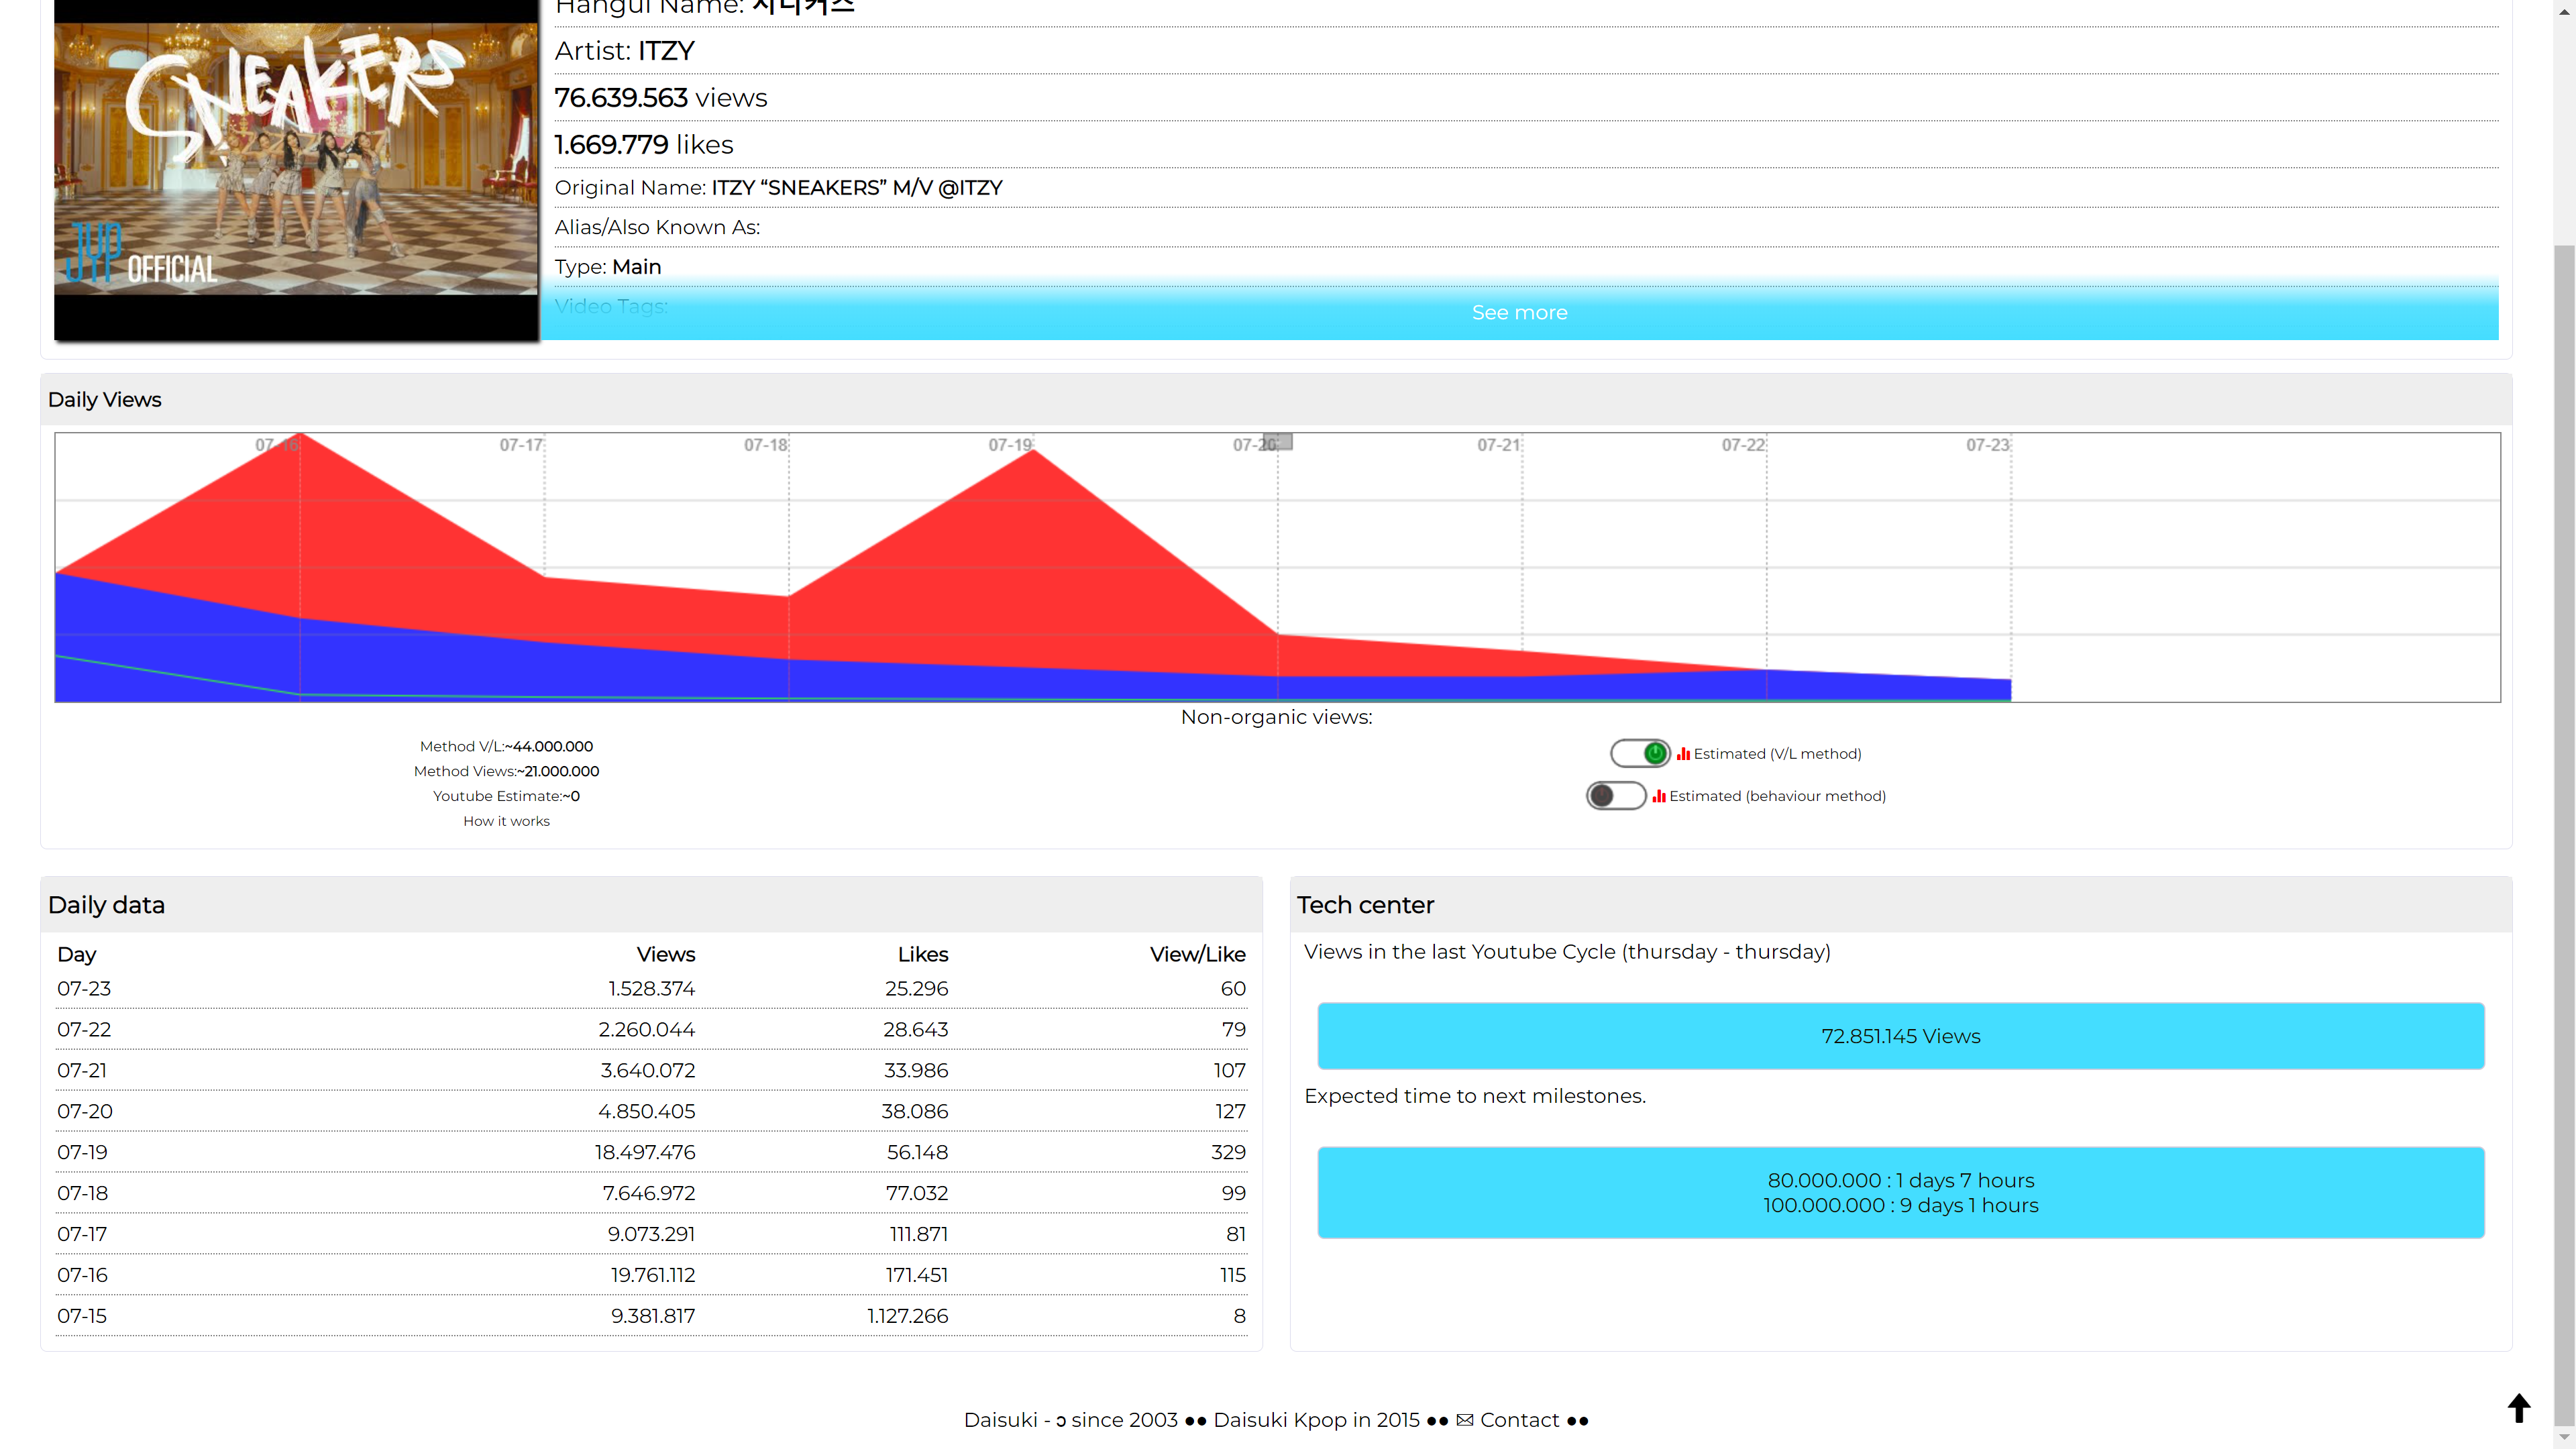The width and height of the screenshot is (2576, 1449).
Task: Click the 07-20 marker on the chart
Action: click(x=1278, y=442)
